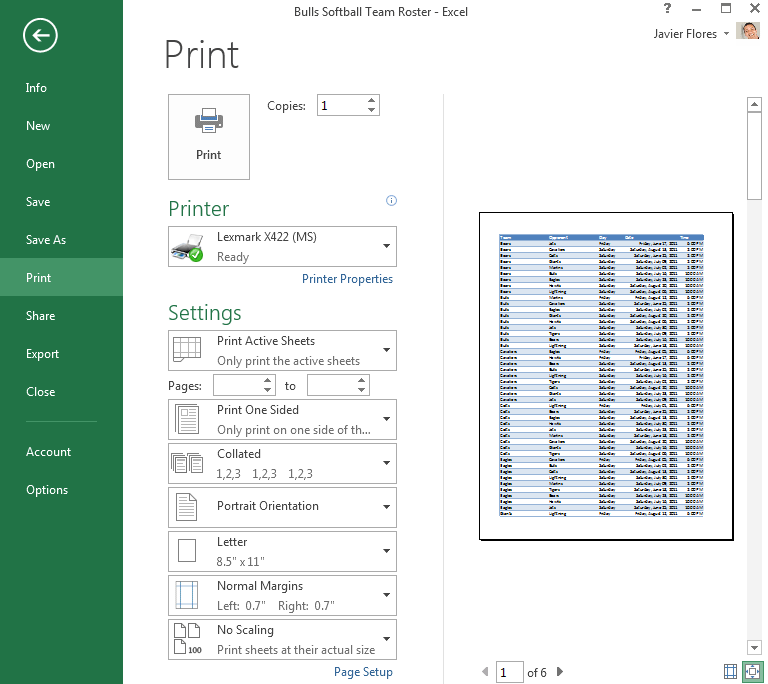The height and width of the screenshot is (684, 768).
Task: Toggle Show Margins in preview
Action: (x=731, y=672)
